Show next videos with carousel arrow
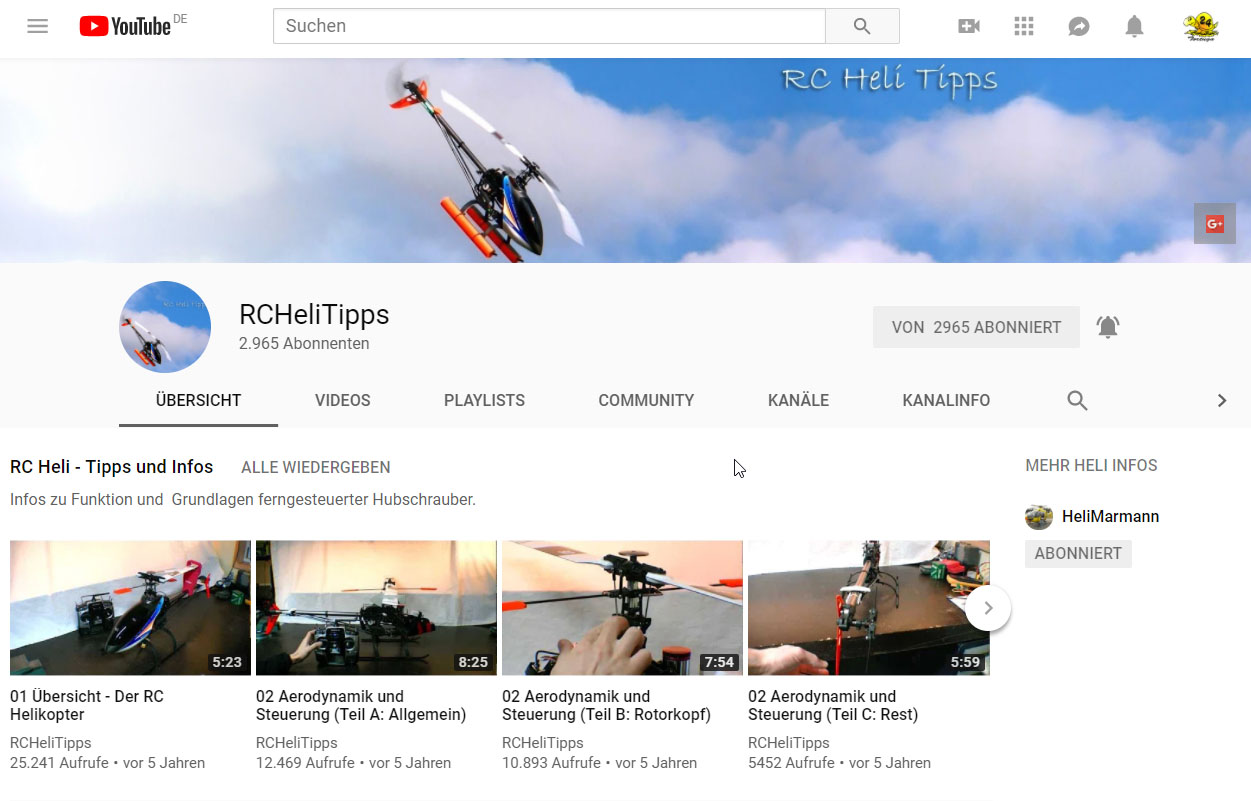Viewport: 1251px width, 801px height. [988, 608]
